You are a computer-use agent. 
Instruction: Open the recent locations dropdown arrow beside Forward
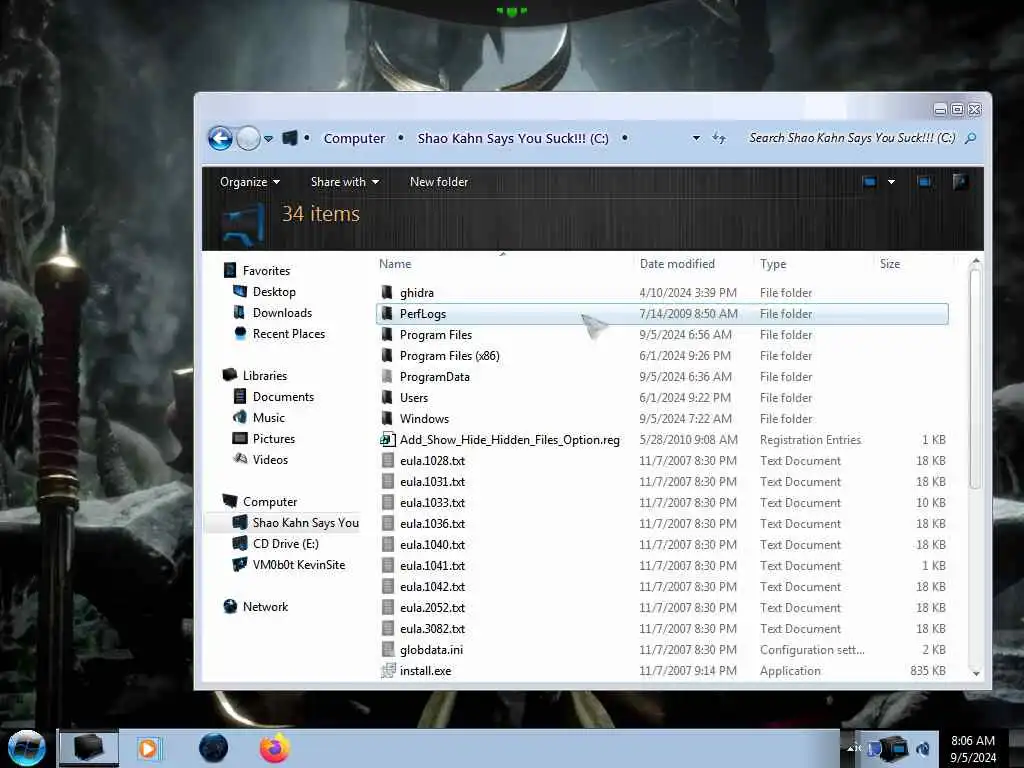(x=268, y=138)
